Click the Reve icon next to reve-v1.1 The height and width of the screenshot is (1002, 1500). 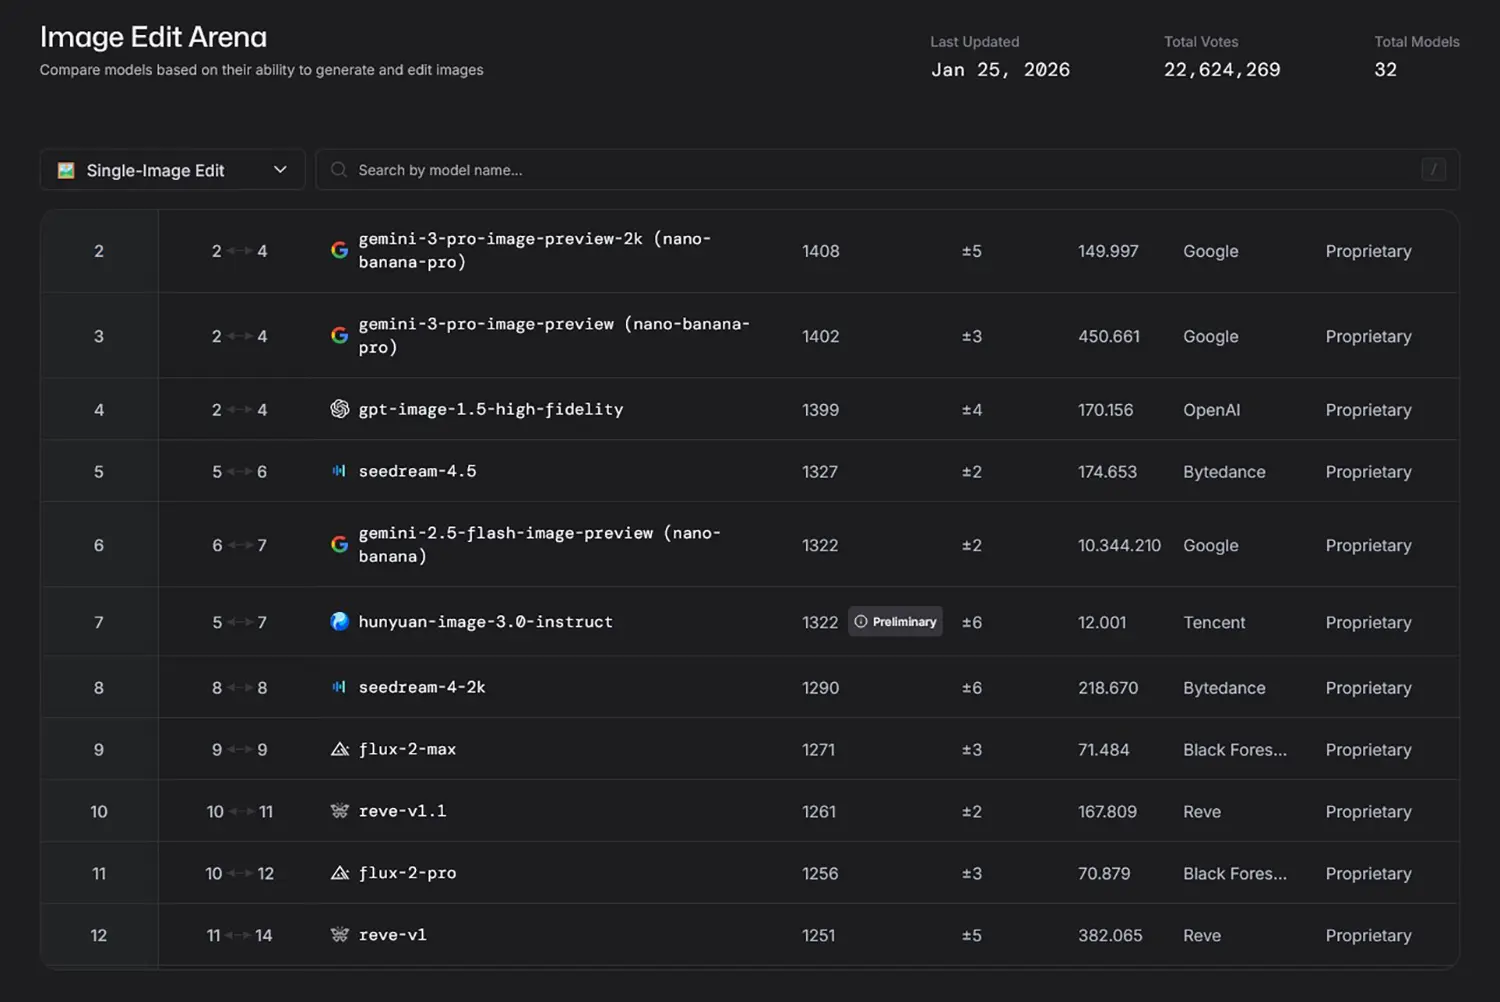coord(340,811)
